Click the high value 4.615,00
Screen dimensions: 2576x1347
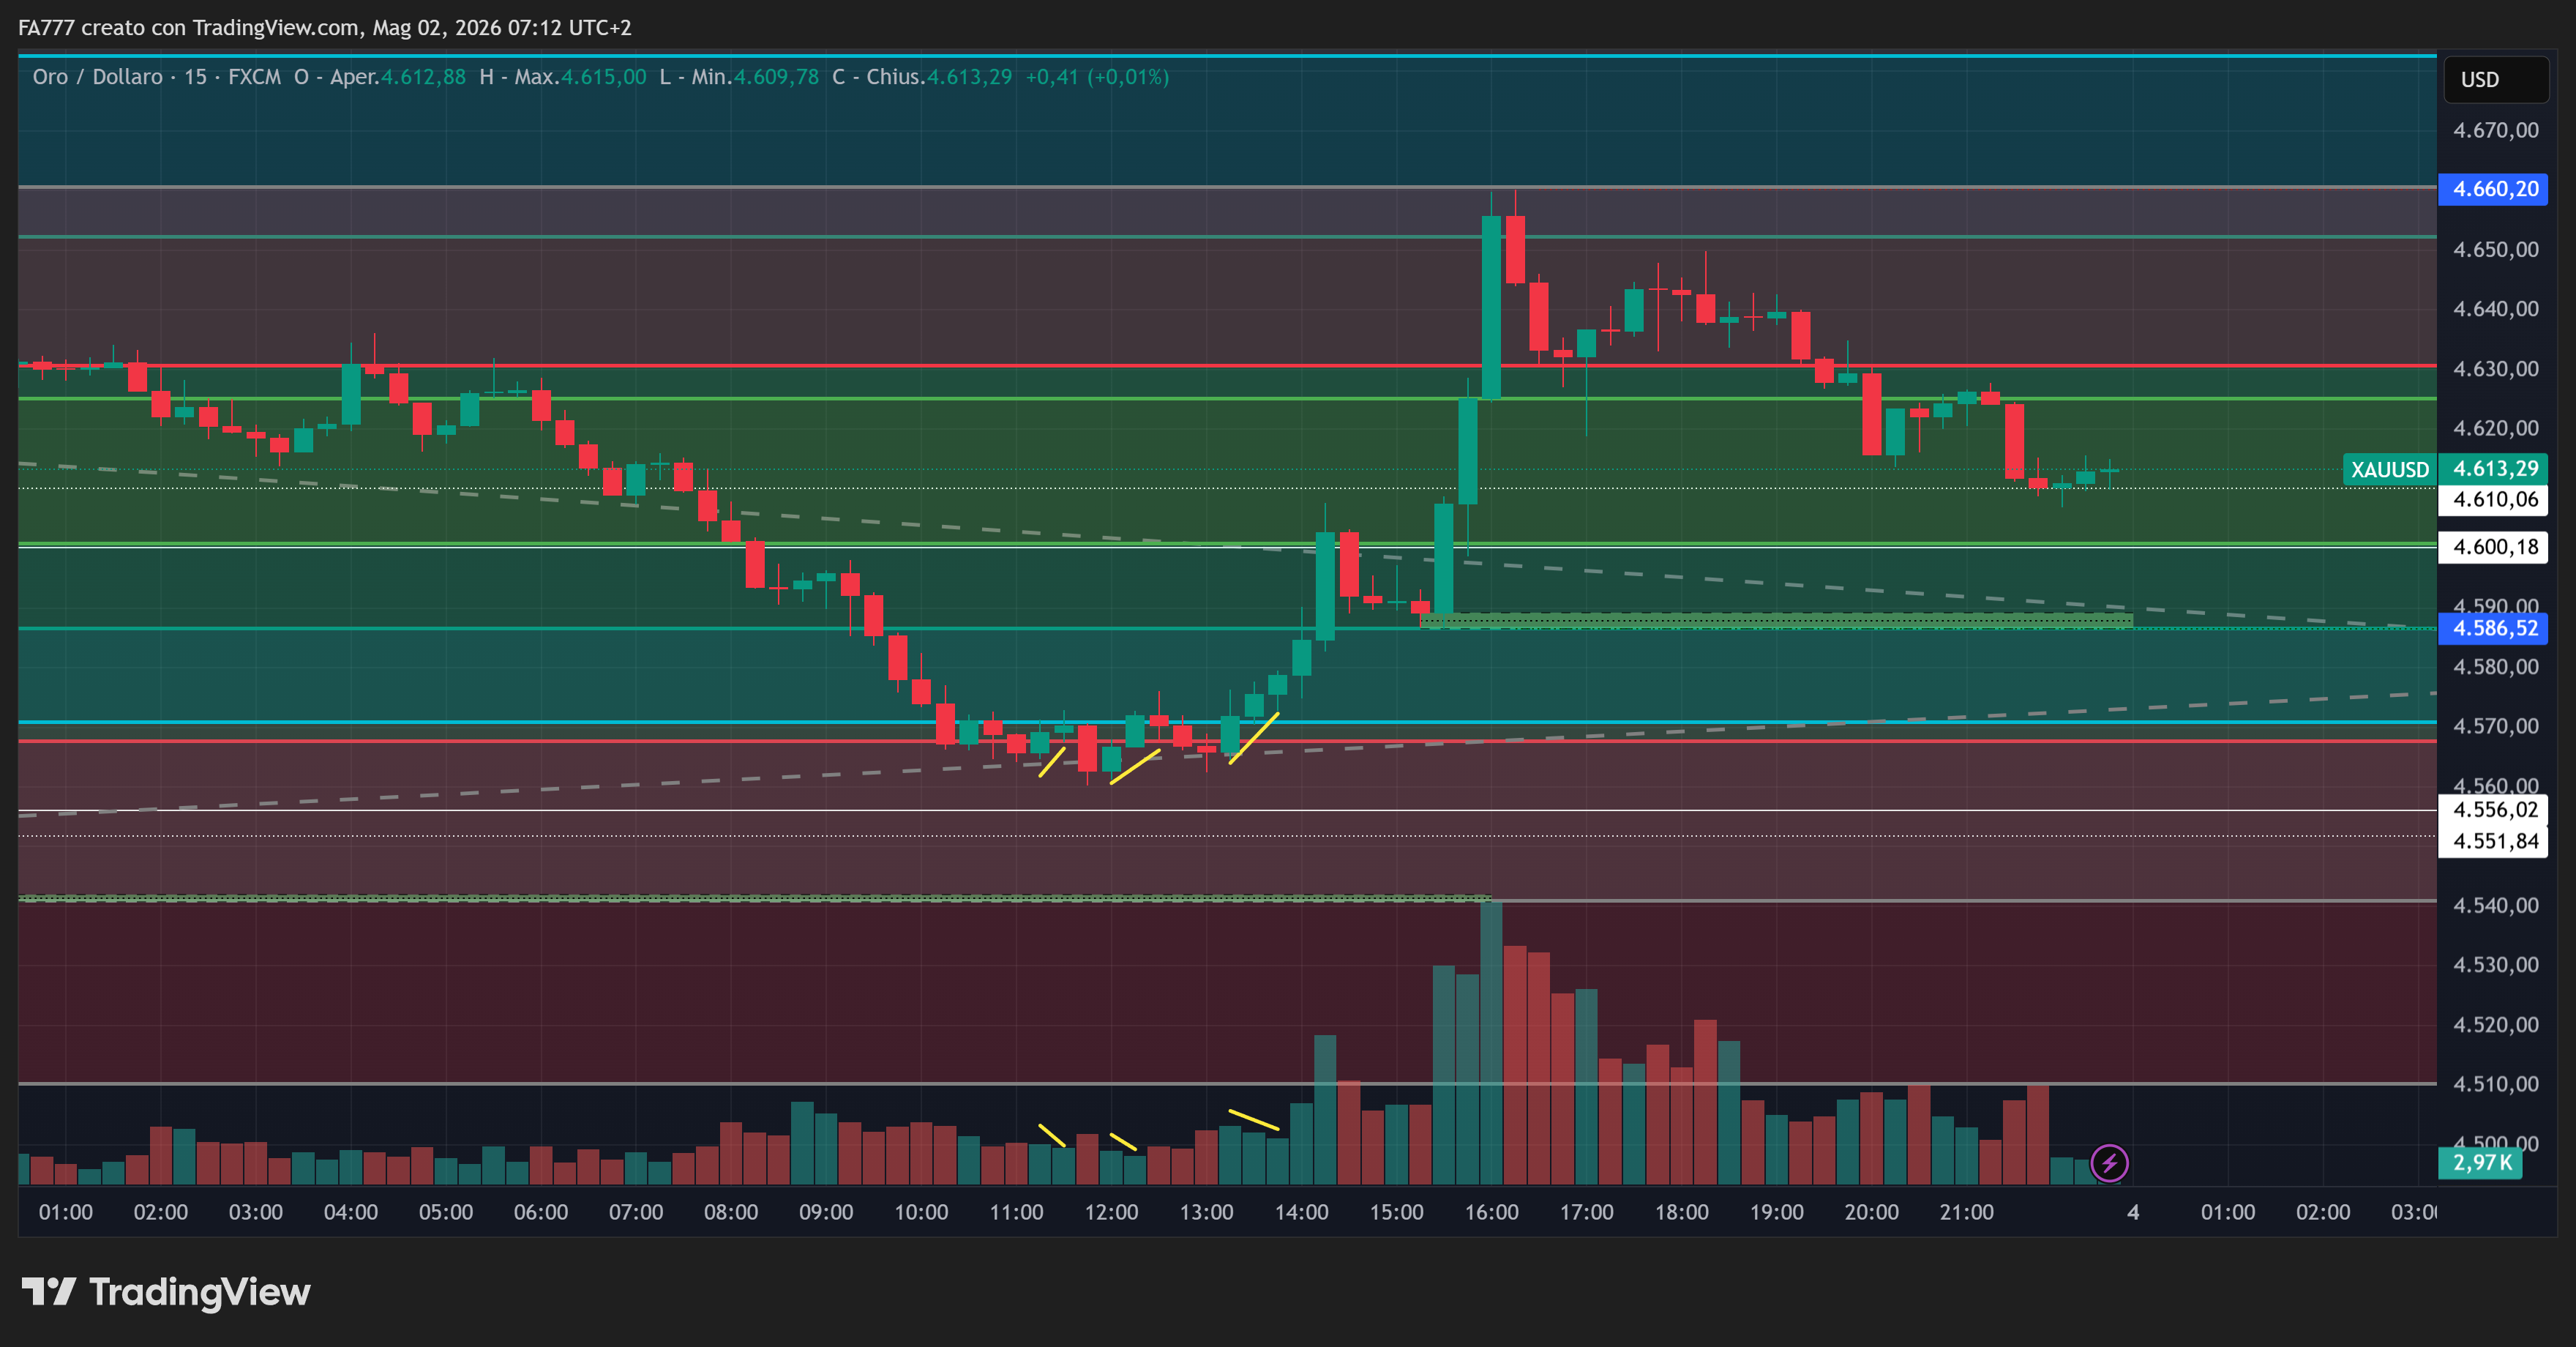click(604, 77)
